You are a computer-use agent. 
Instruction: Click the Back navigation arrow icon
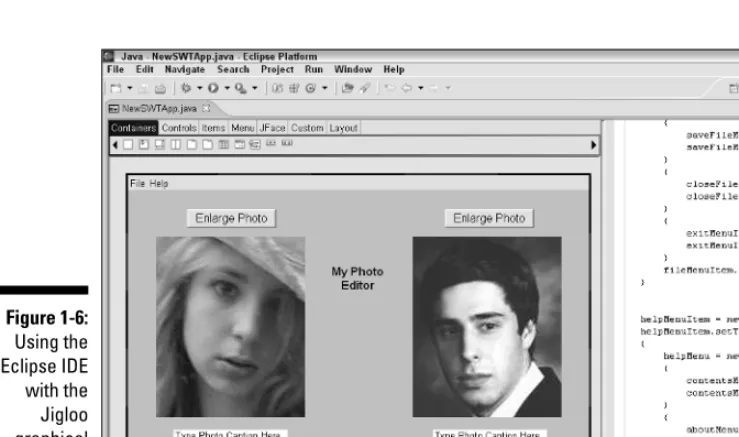coord(406,88)
